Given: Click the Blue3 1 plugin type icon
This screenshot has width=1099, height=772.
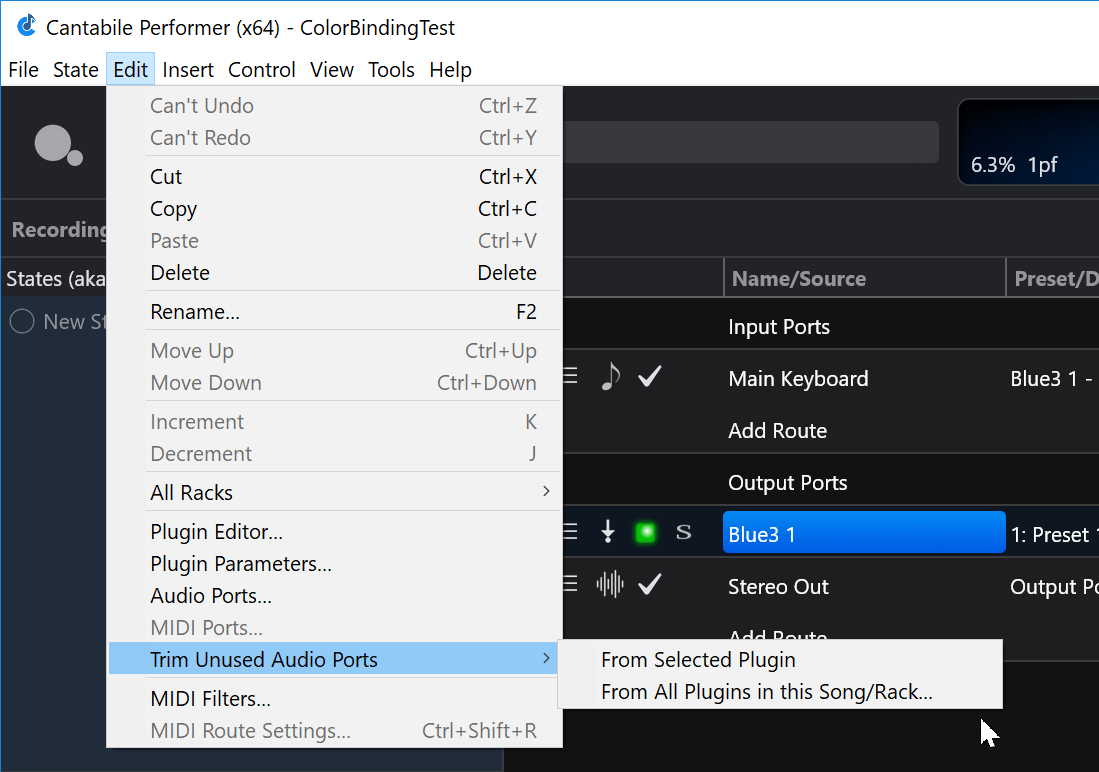Looking at the screenshot, I should tap(608, 532).
